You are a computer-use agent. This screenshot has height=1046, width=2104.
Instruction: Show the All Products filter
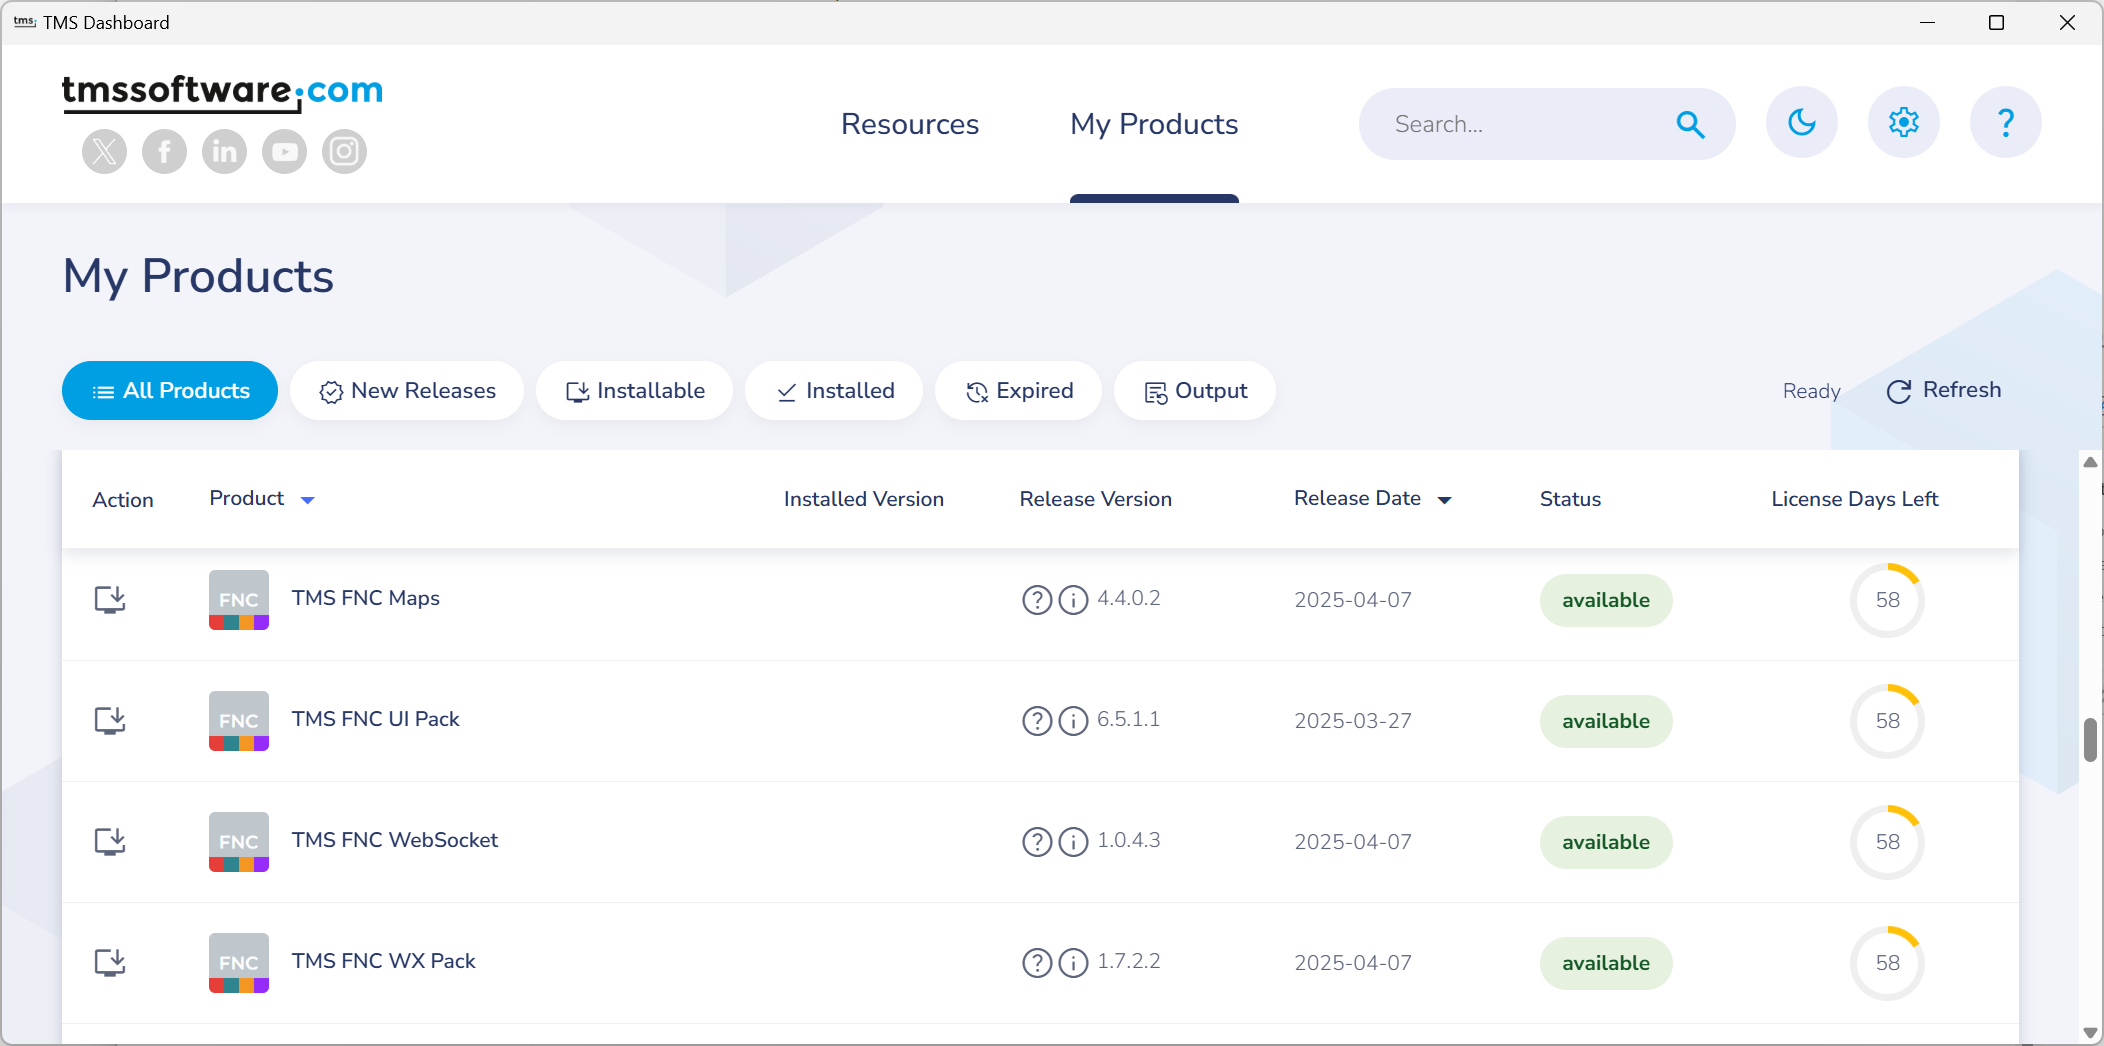(x=170, y=391)
